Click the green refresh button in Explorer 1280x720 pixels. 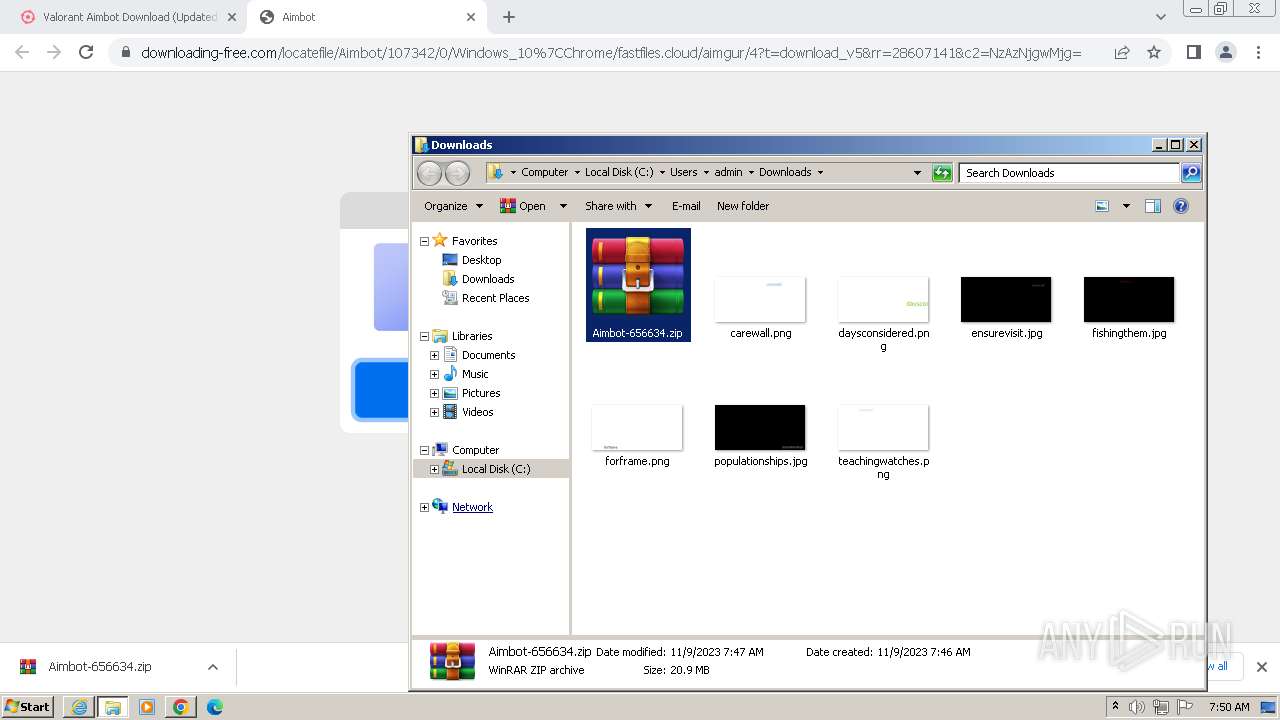(942, 173)
